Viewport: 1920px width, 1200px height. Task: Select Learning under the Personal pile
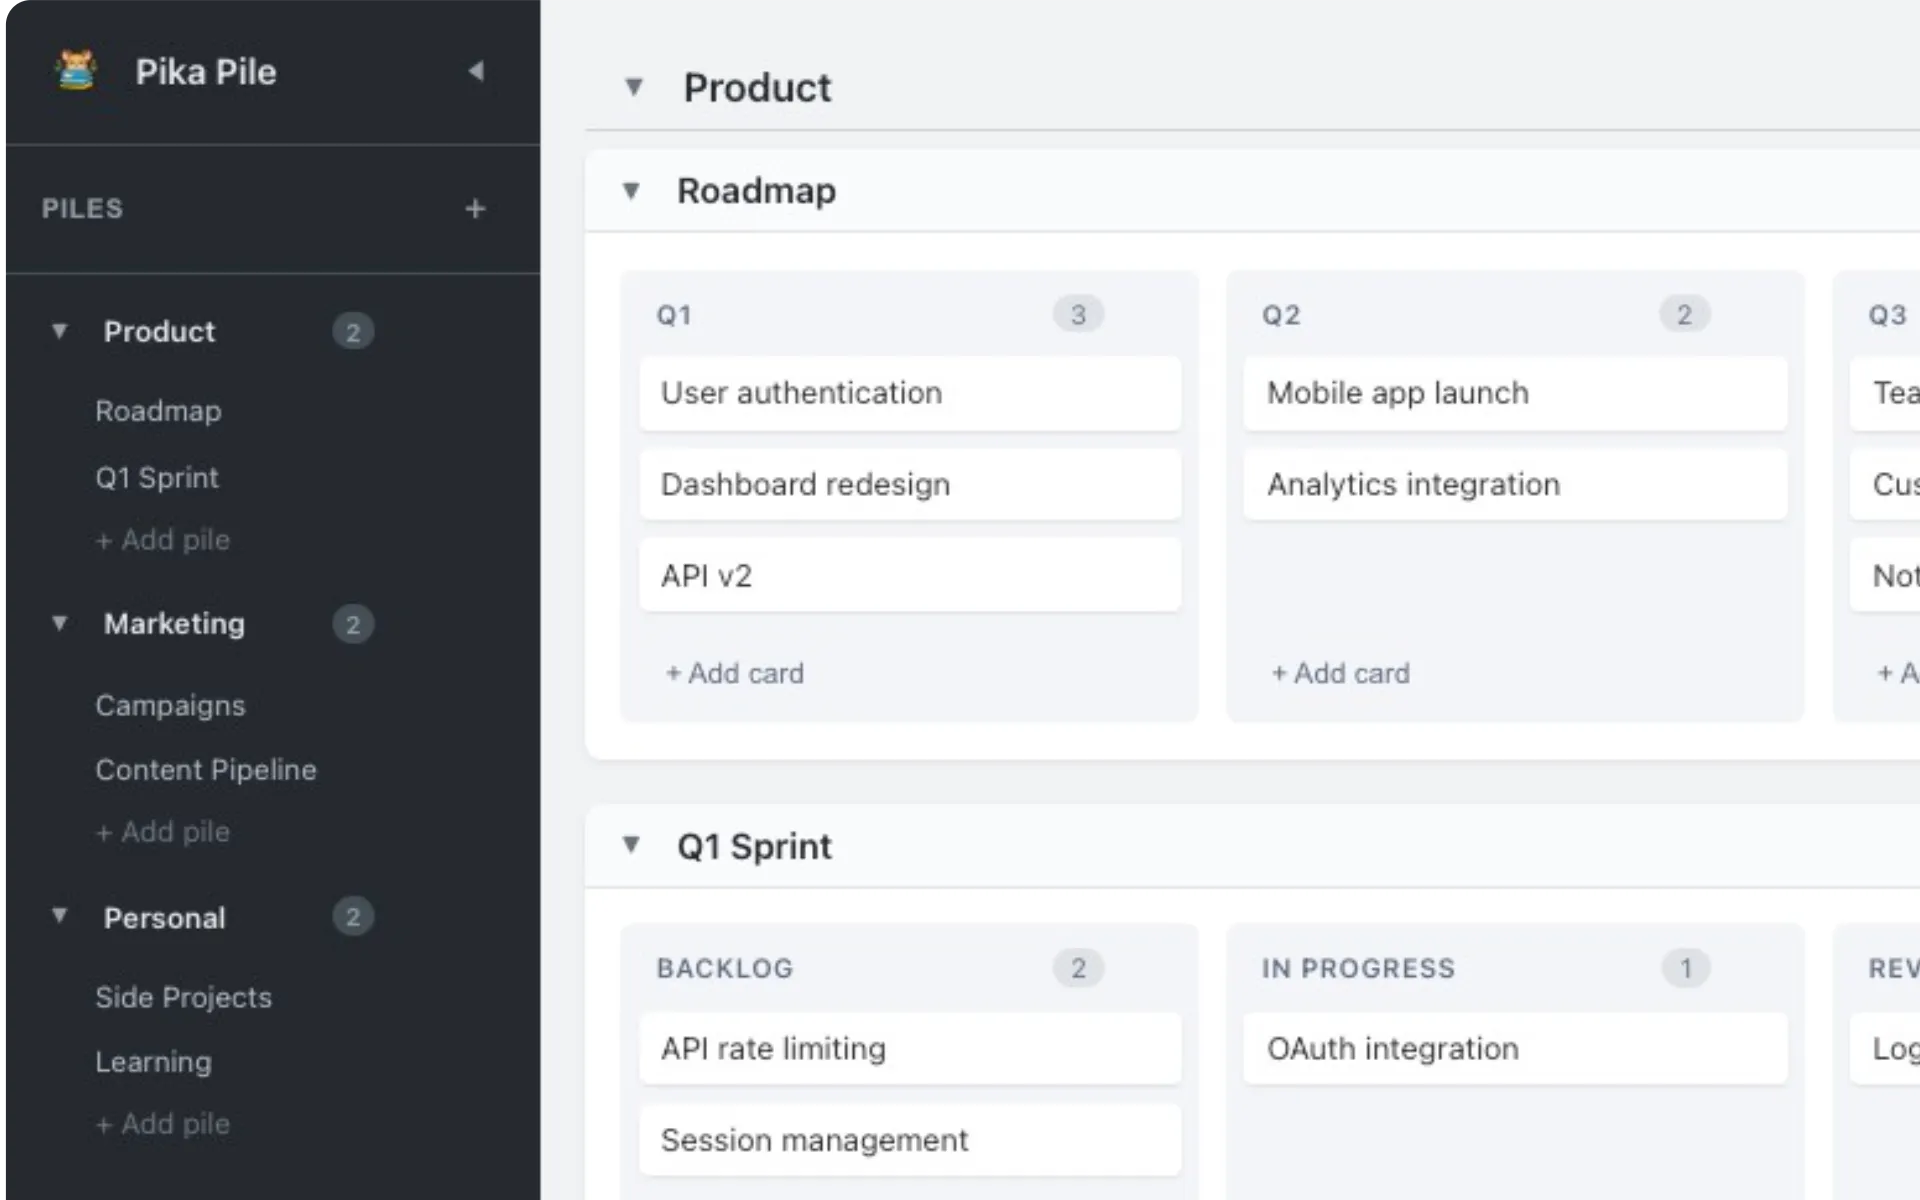[x=153, y=1062]
